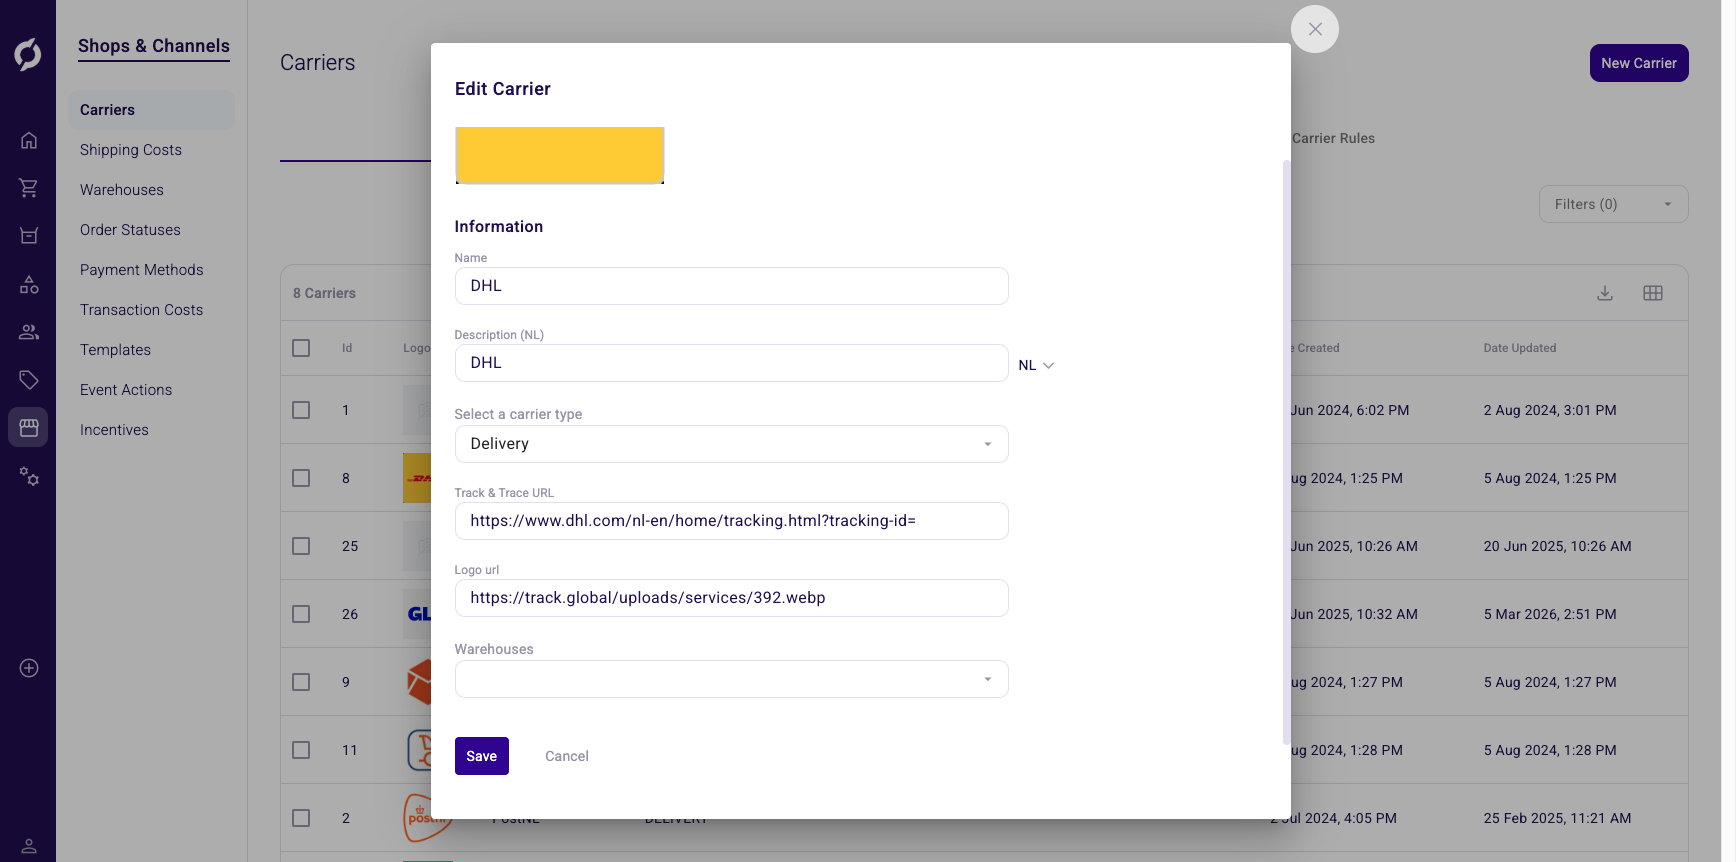This screenshot has width=1736, height=862.
Task: Check the checkbox for carrier Id 11
Action: [301, 750]
